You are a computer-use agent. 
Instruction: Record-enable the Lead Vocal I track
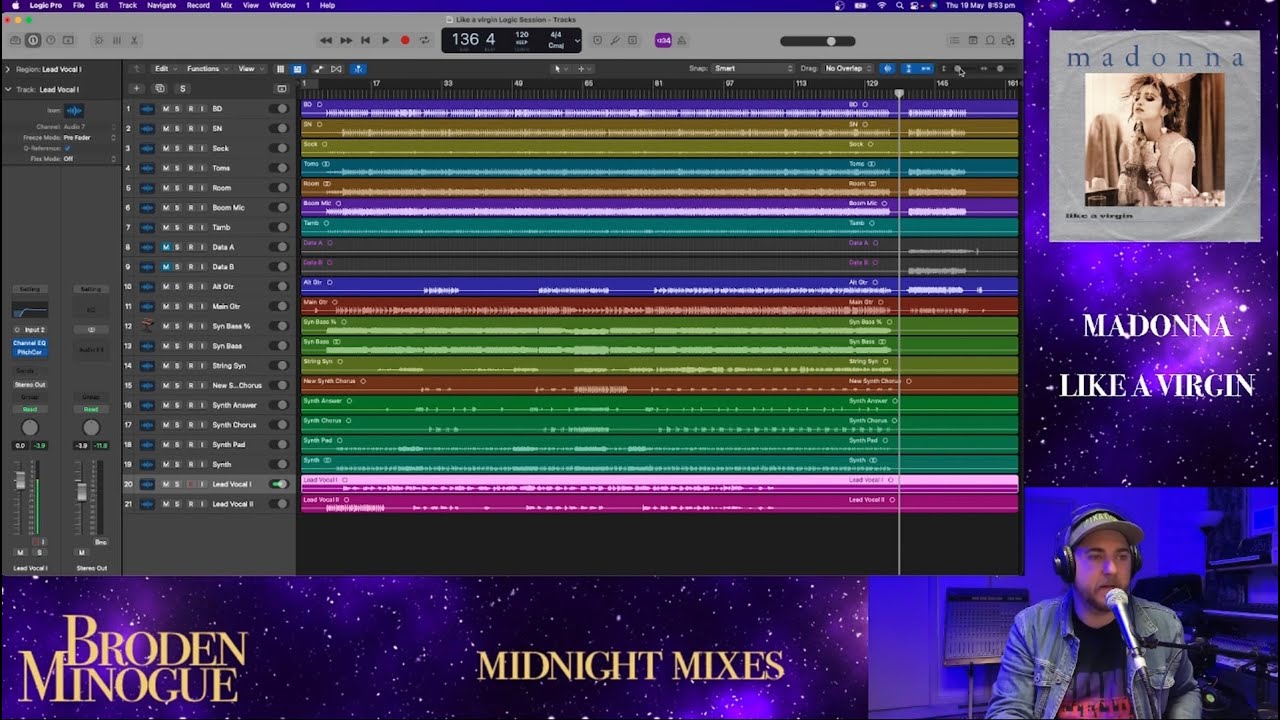(190, 484)
